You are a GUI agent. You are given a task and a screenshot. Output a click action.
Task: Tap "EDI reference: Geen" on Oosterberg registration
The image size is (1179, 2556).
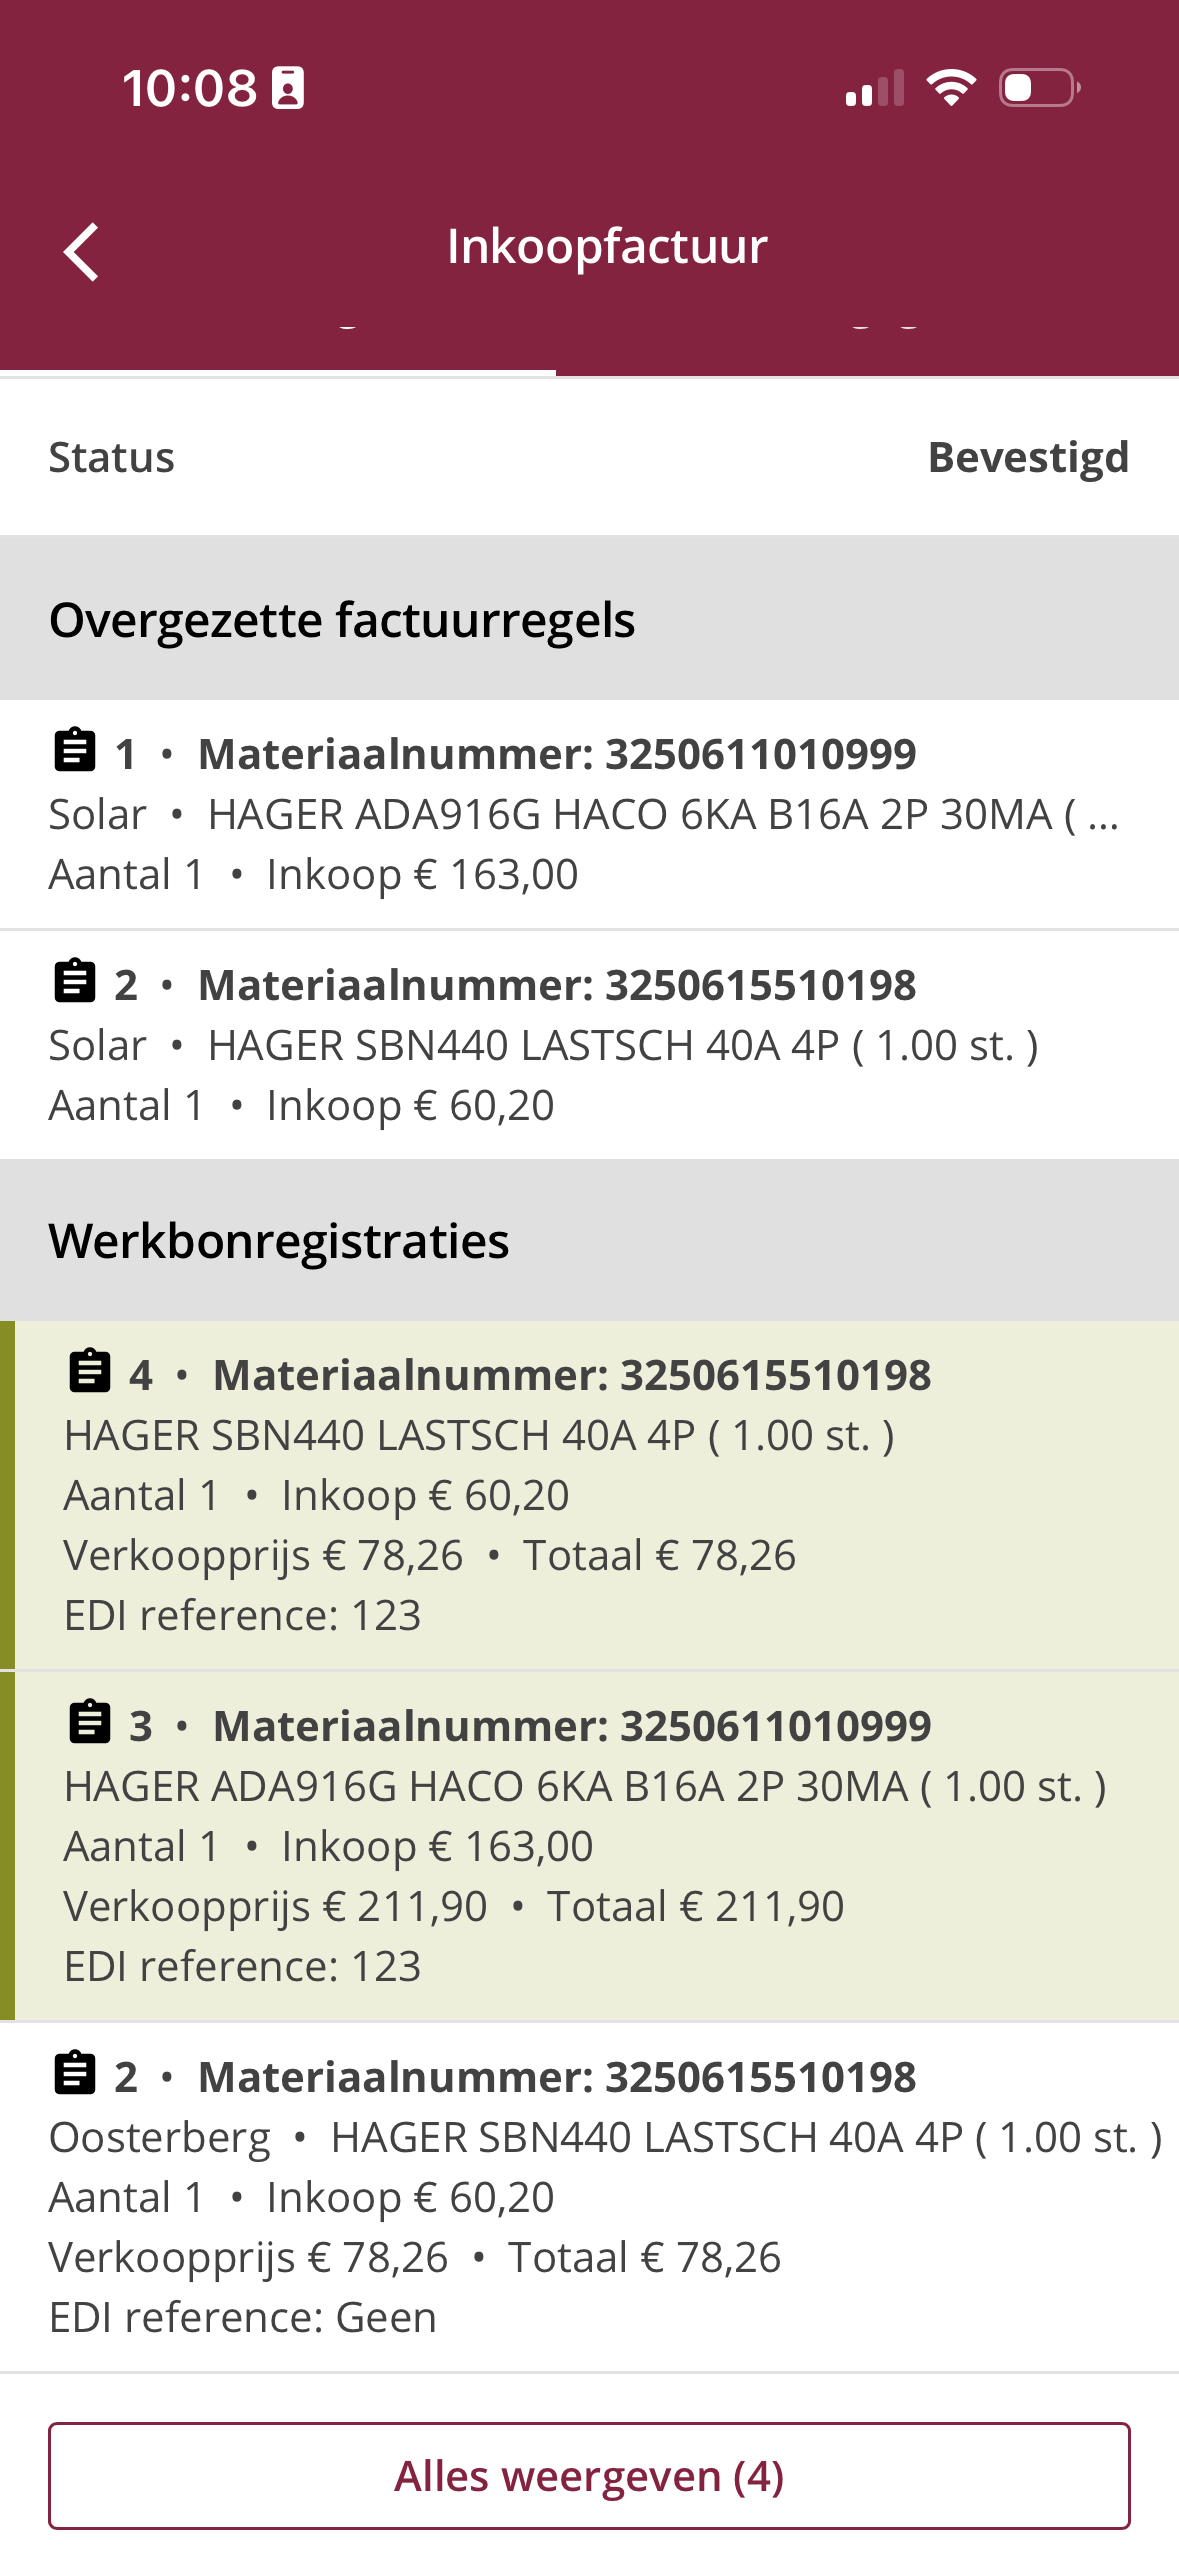click(243, 2317)
